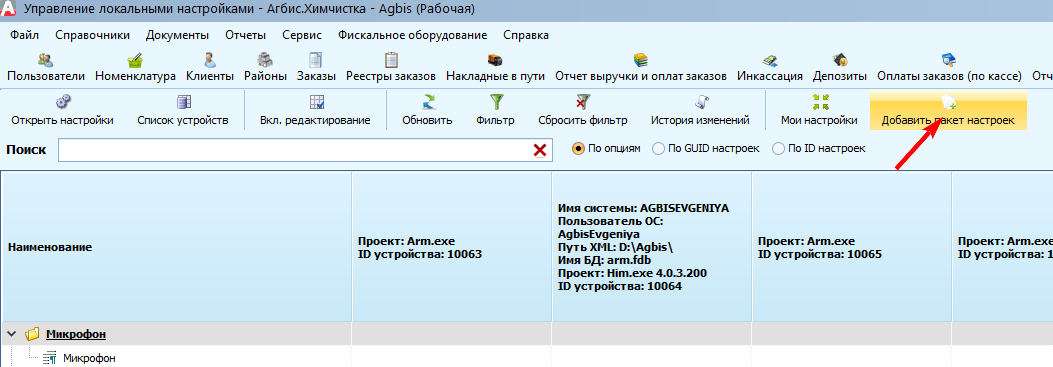This screenshot has height=367, width=1053.
Task: Open the Фискальное оборудование menu
Action: coord(413,36)
